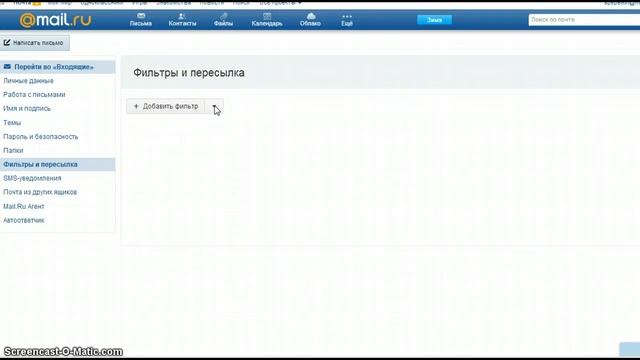The height and width of the screenshot is (360, 640).
Task: Select Фильтры и пересылка sidebar item
Action: click(58, 164)
